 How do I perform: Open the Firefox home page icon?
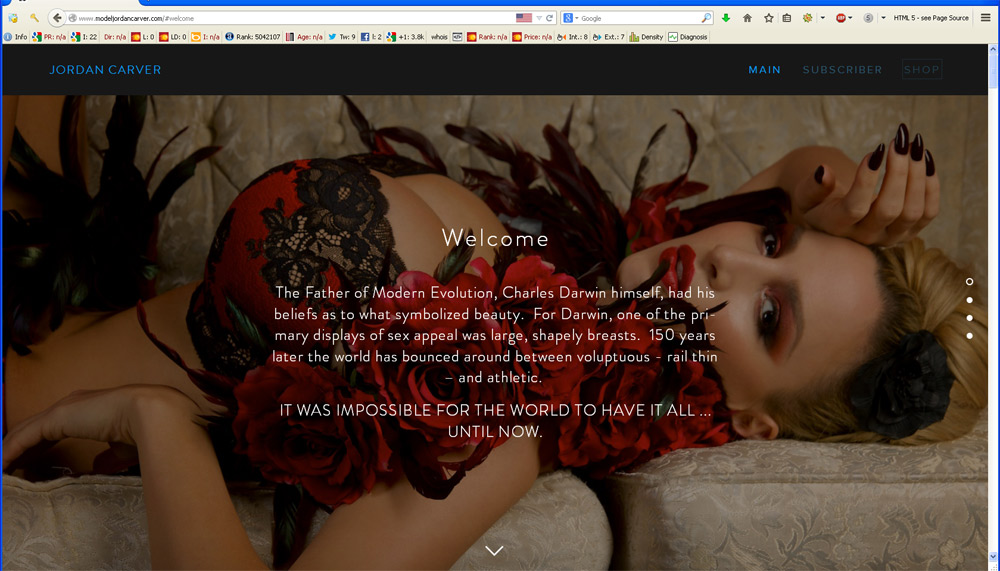747,18
